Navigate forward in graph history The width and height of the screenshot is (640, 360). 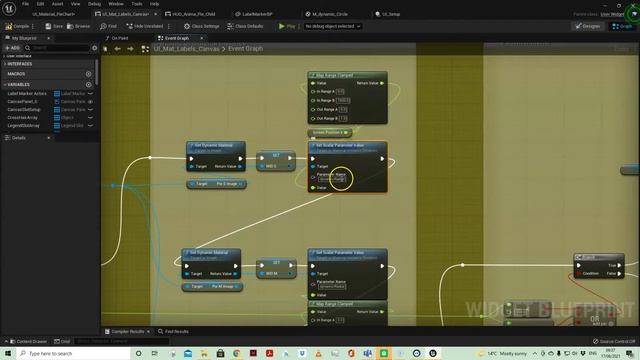point(130,49)
